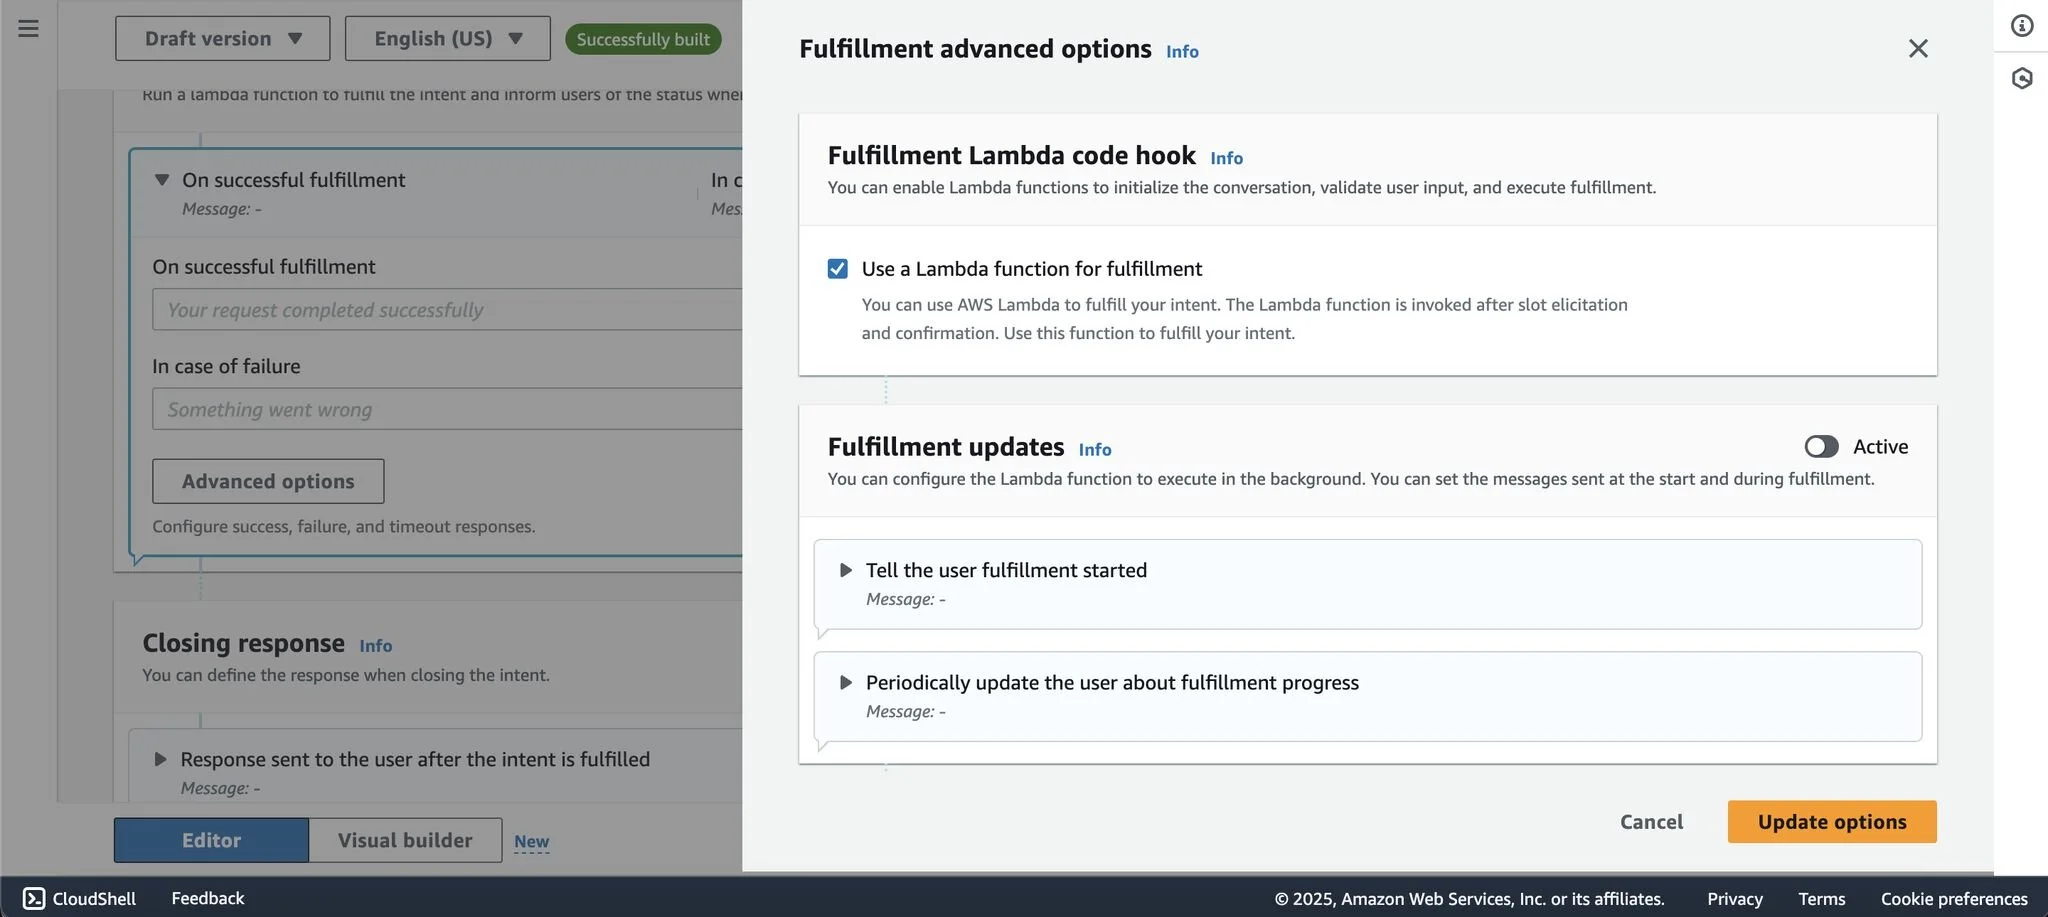Click the hexagon security icon in right sidebar

click(x=2022, y=78)
